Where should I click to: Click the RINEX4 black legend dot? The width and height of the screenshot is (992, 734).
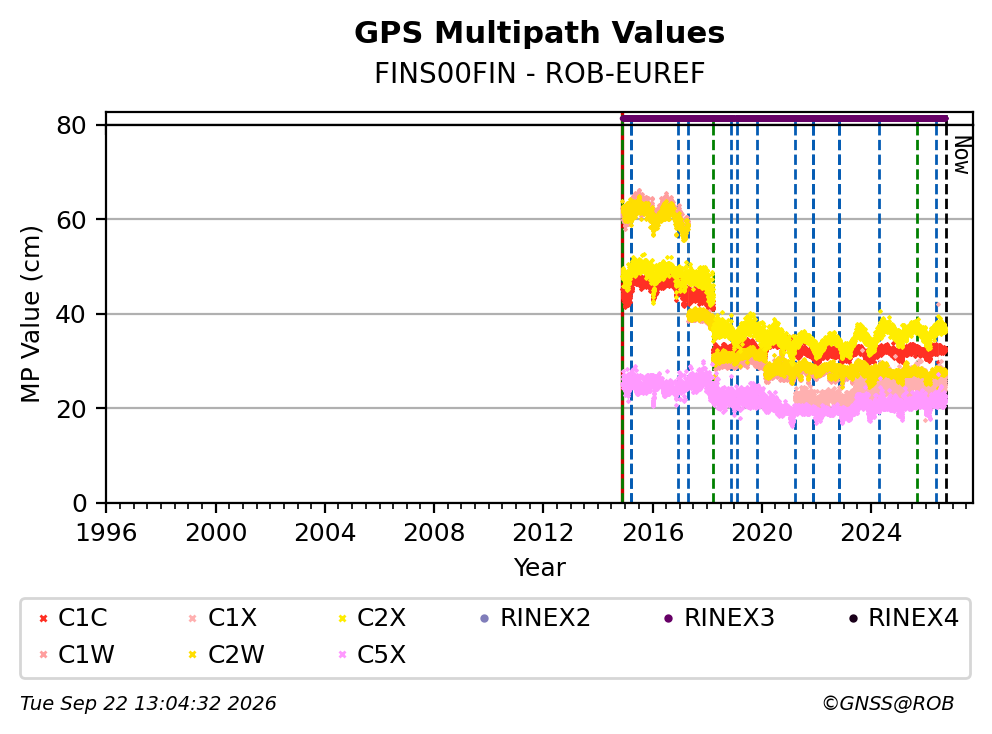coord(853,618)
